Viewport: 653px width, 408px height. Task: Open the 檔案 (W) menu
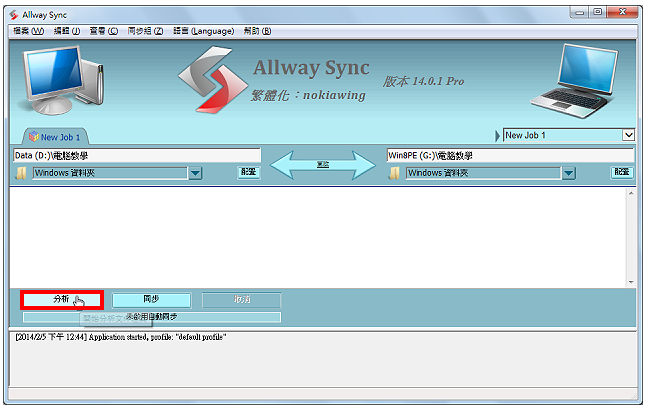coord(28,31)
